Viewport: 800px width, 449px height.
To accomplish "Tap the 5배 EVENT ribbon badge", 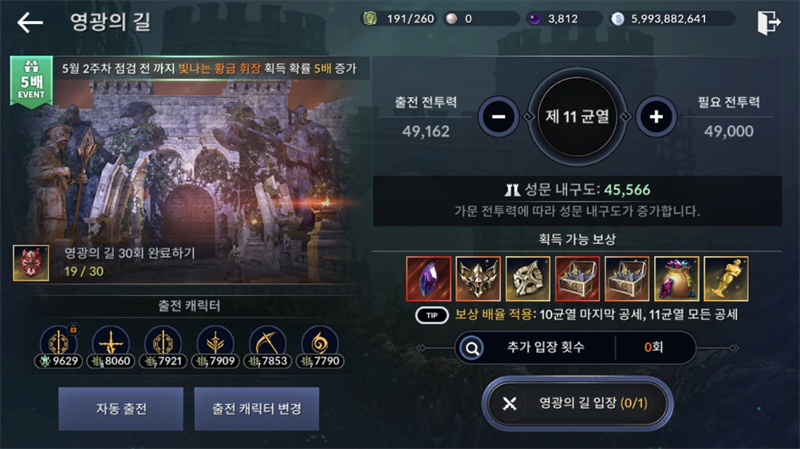I will click(31, 82).
